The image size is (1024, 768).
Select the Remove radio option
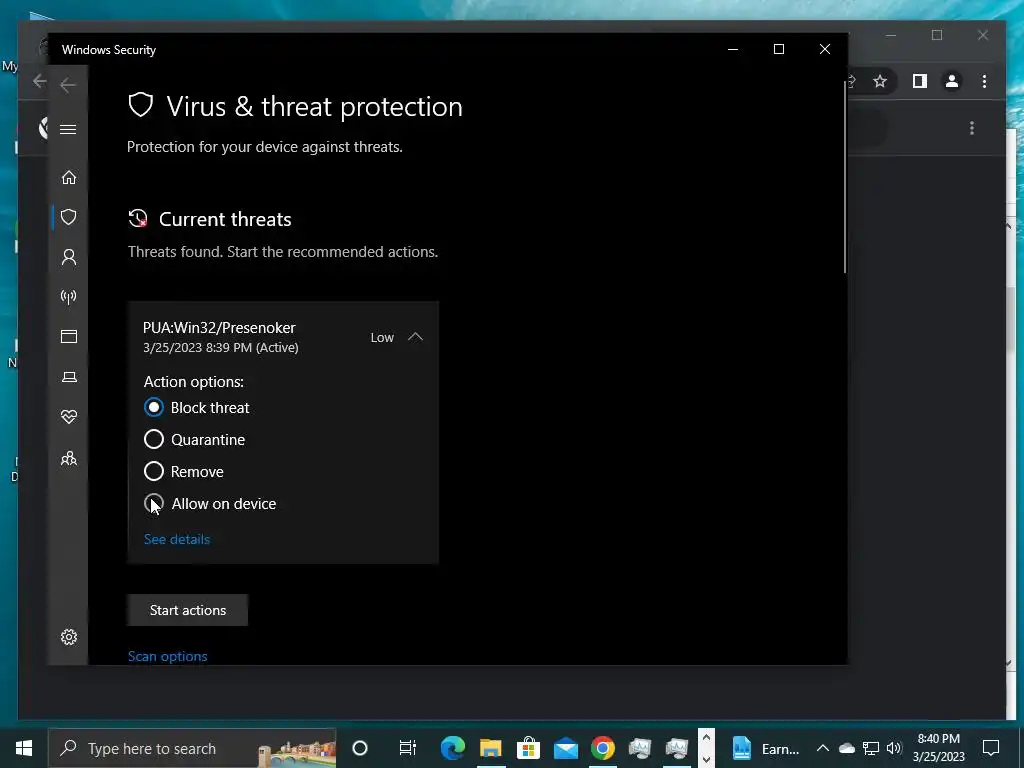[153, 472]
